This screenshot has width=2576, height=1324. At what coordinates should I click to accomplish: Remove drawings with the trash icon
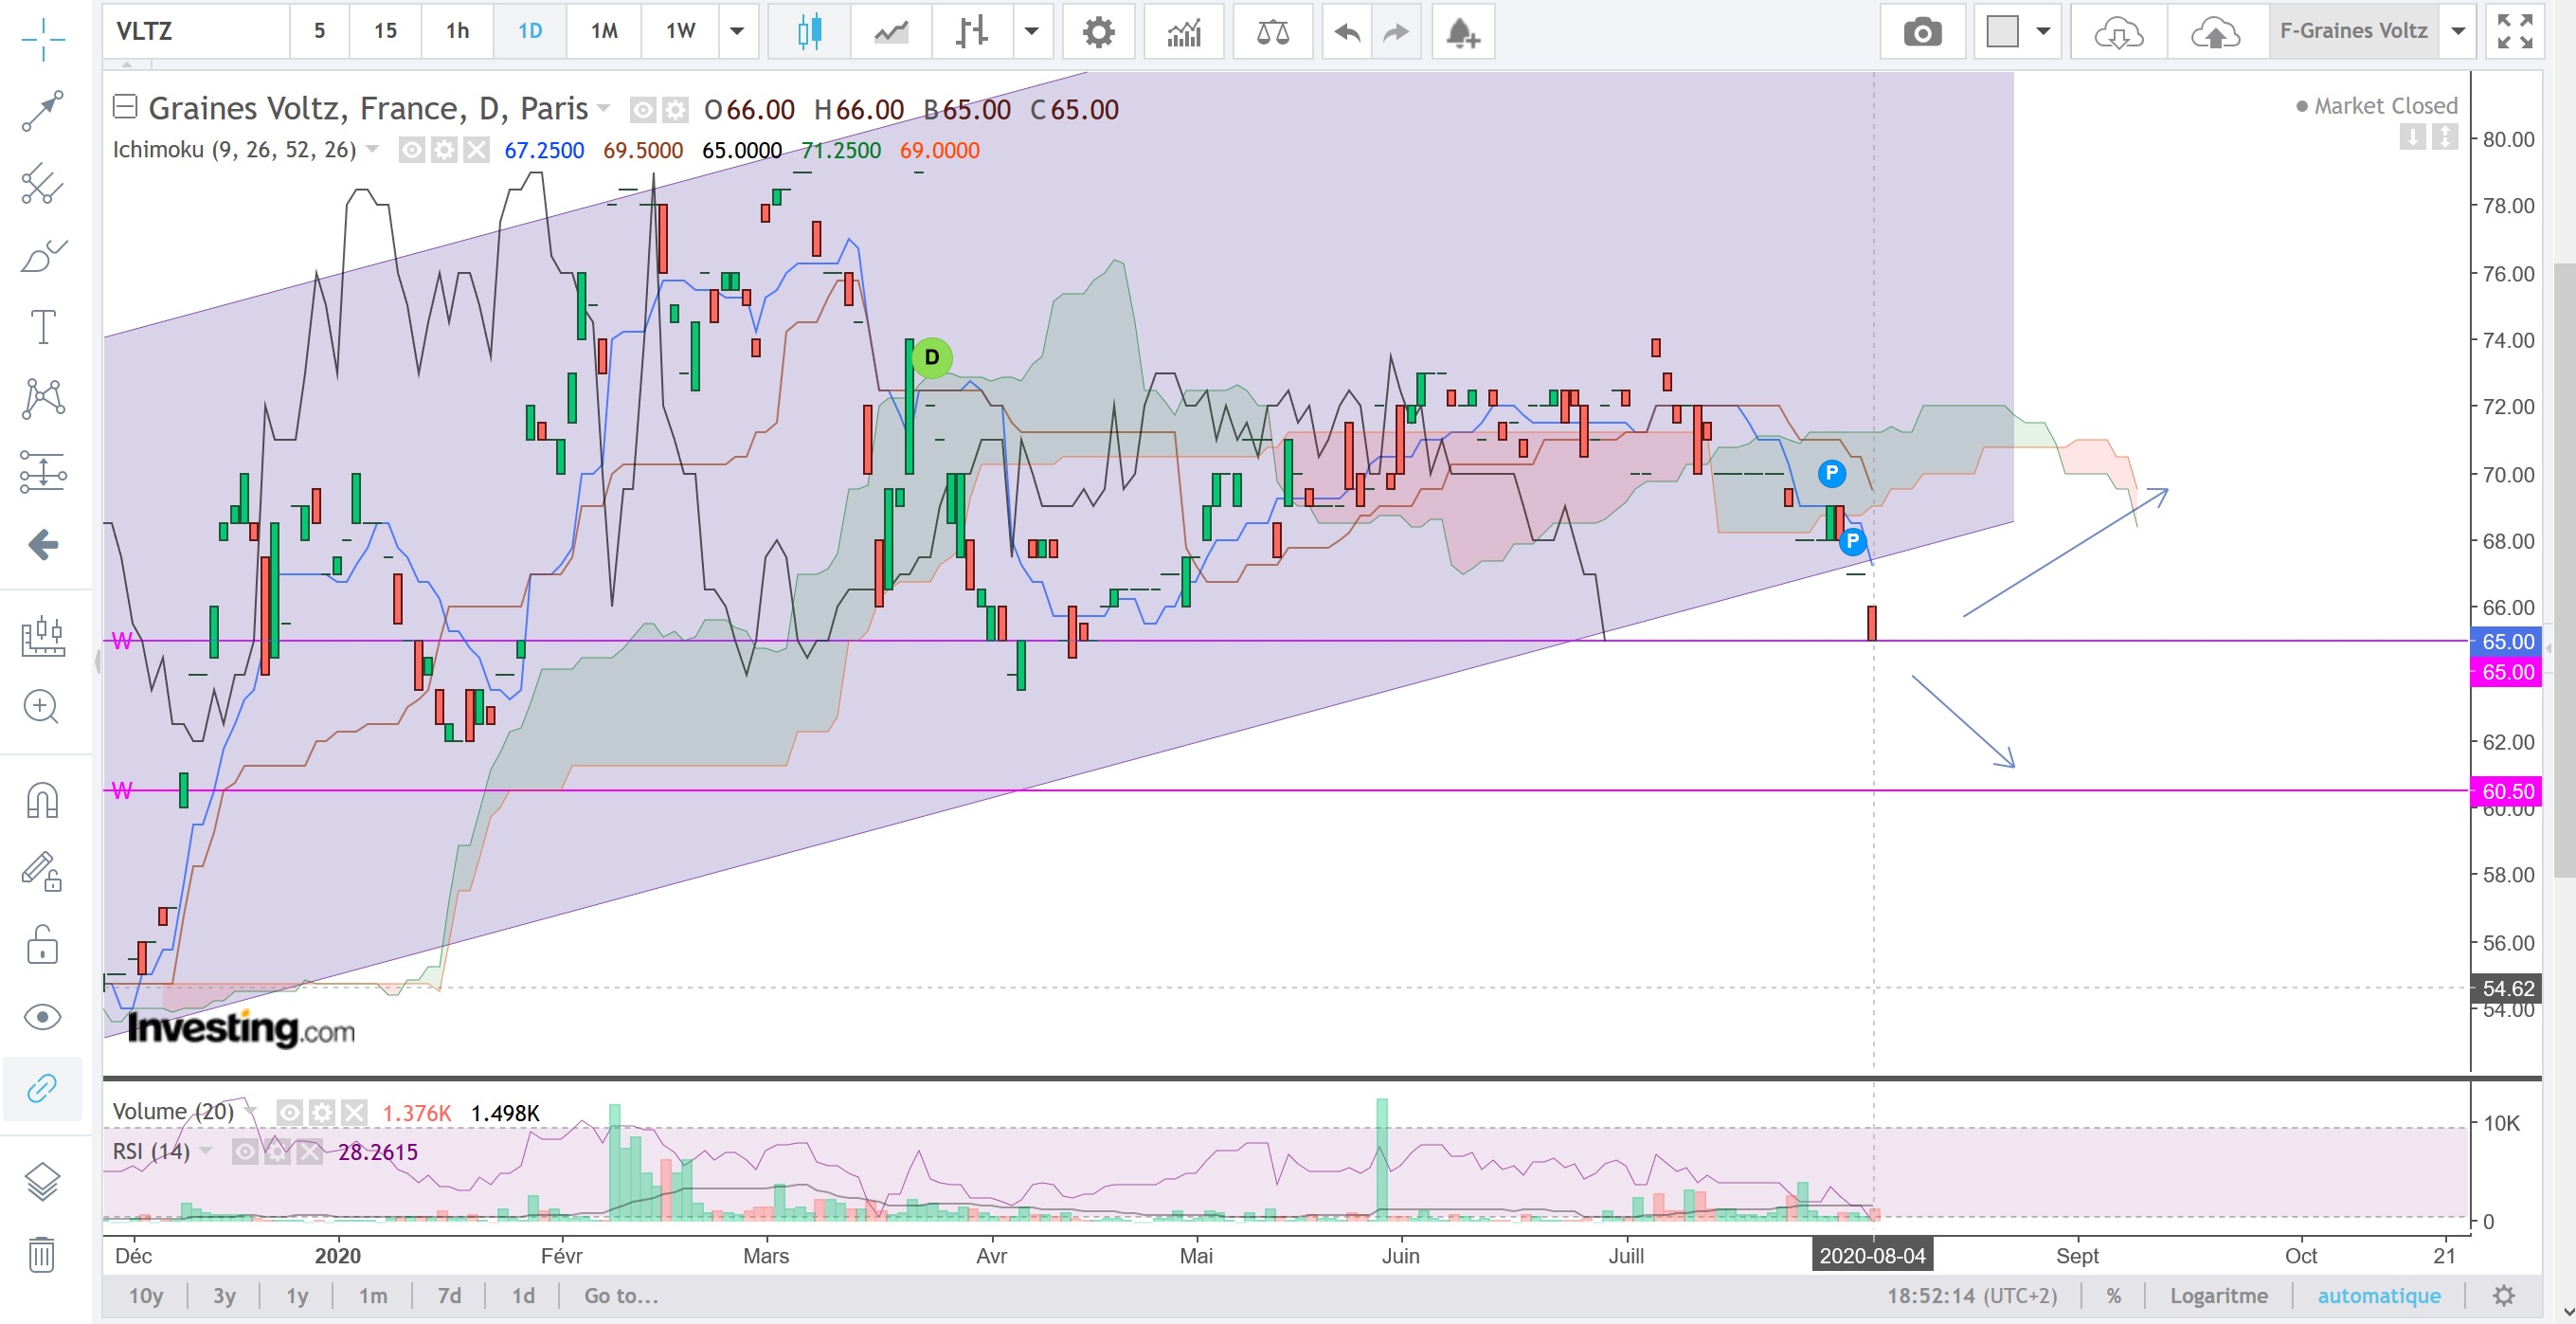point(42,1254)
